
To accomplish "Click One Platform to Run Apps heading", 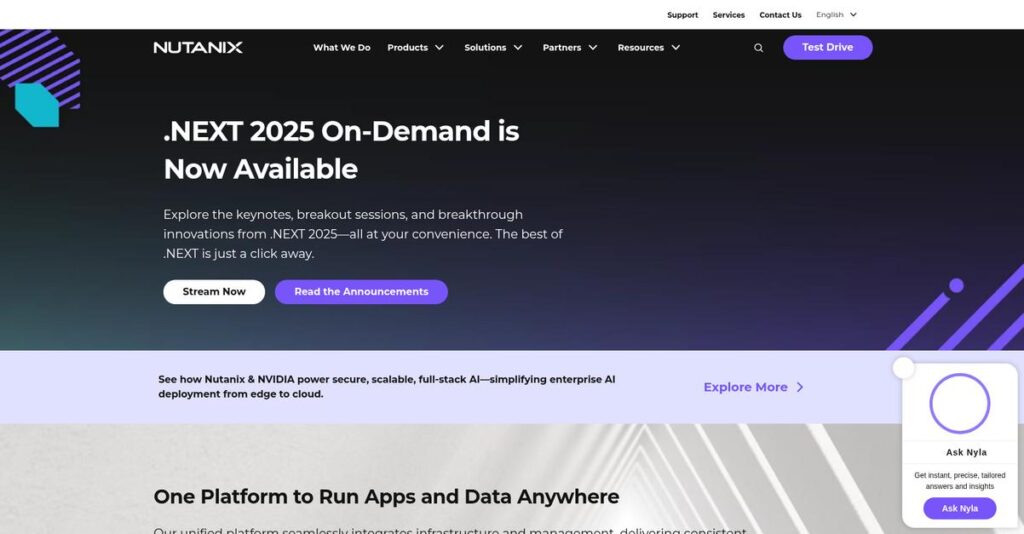I will pyautogui.click(x=386, y=497).
